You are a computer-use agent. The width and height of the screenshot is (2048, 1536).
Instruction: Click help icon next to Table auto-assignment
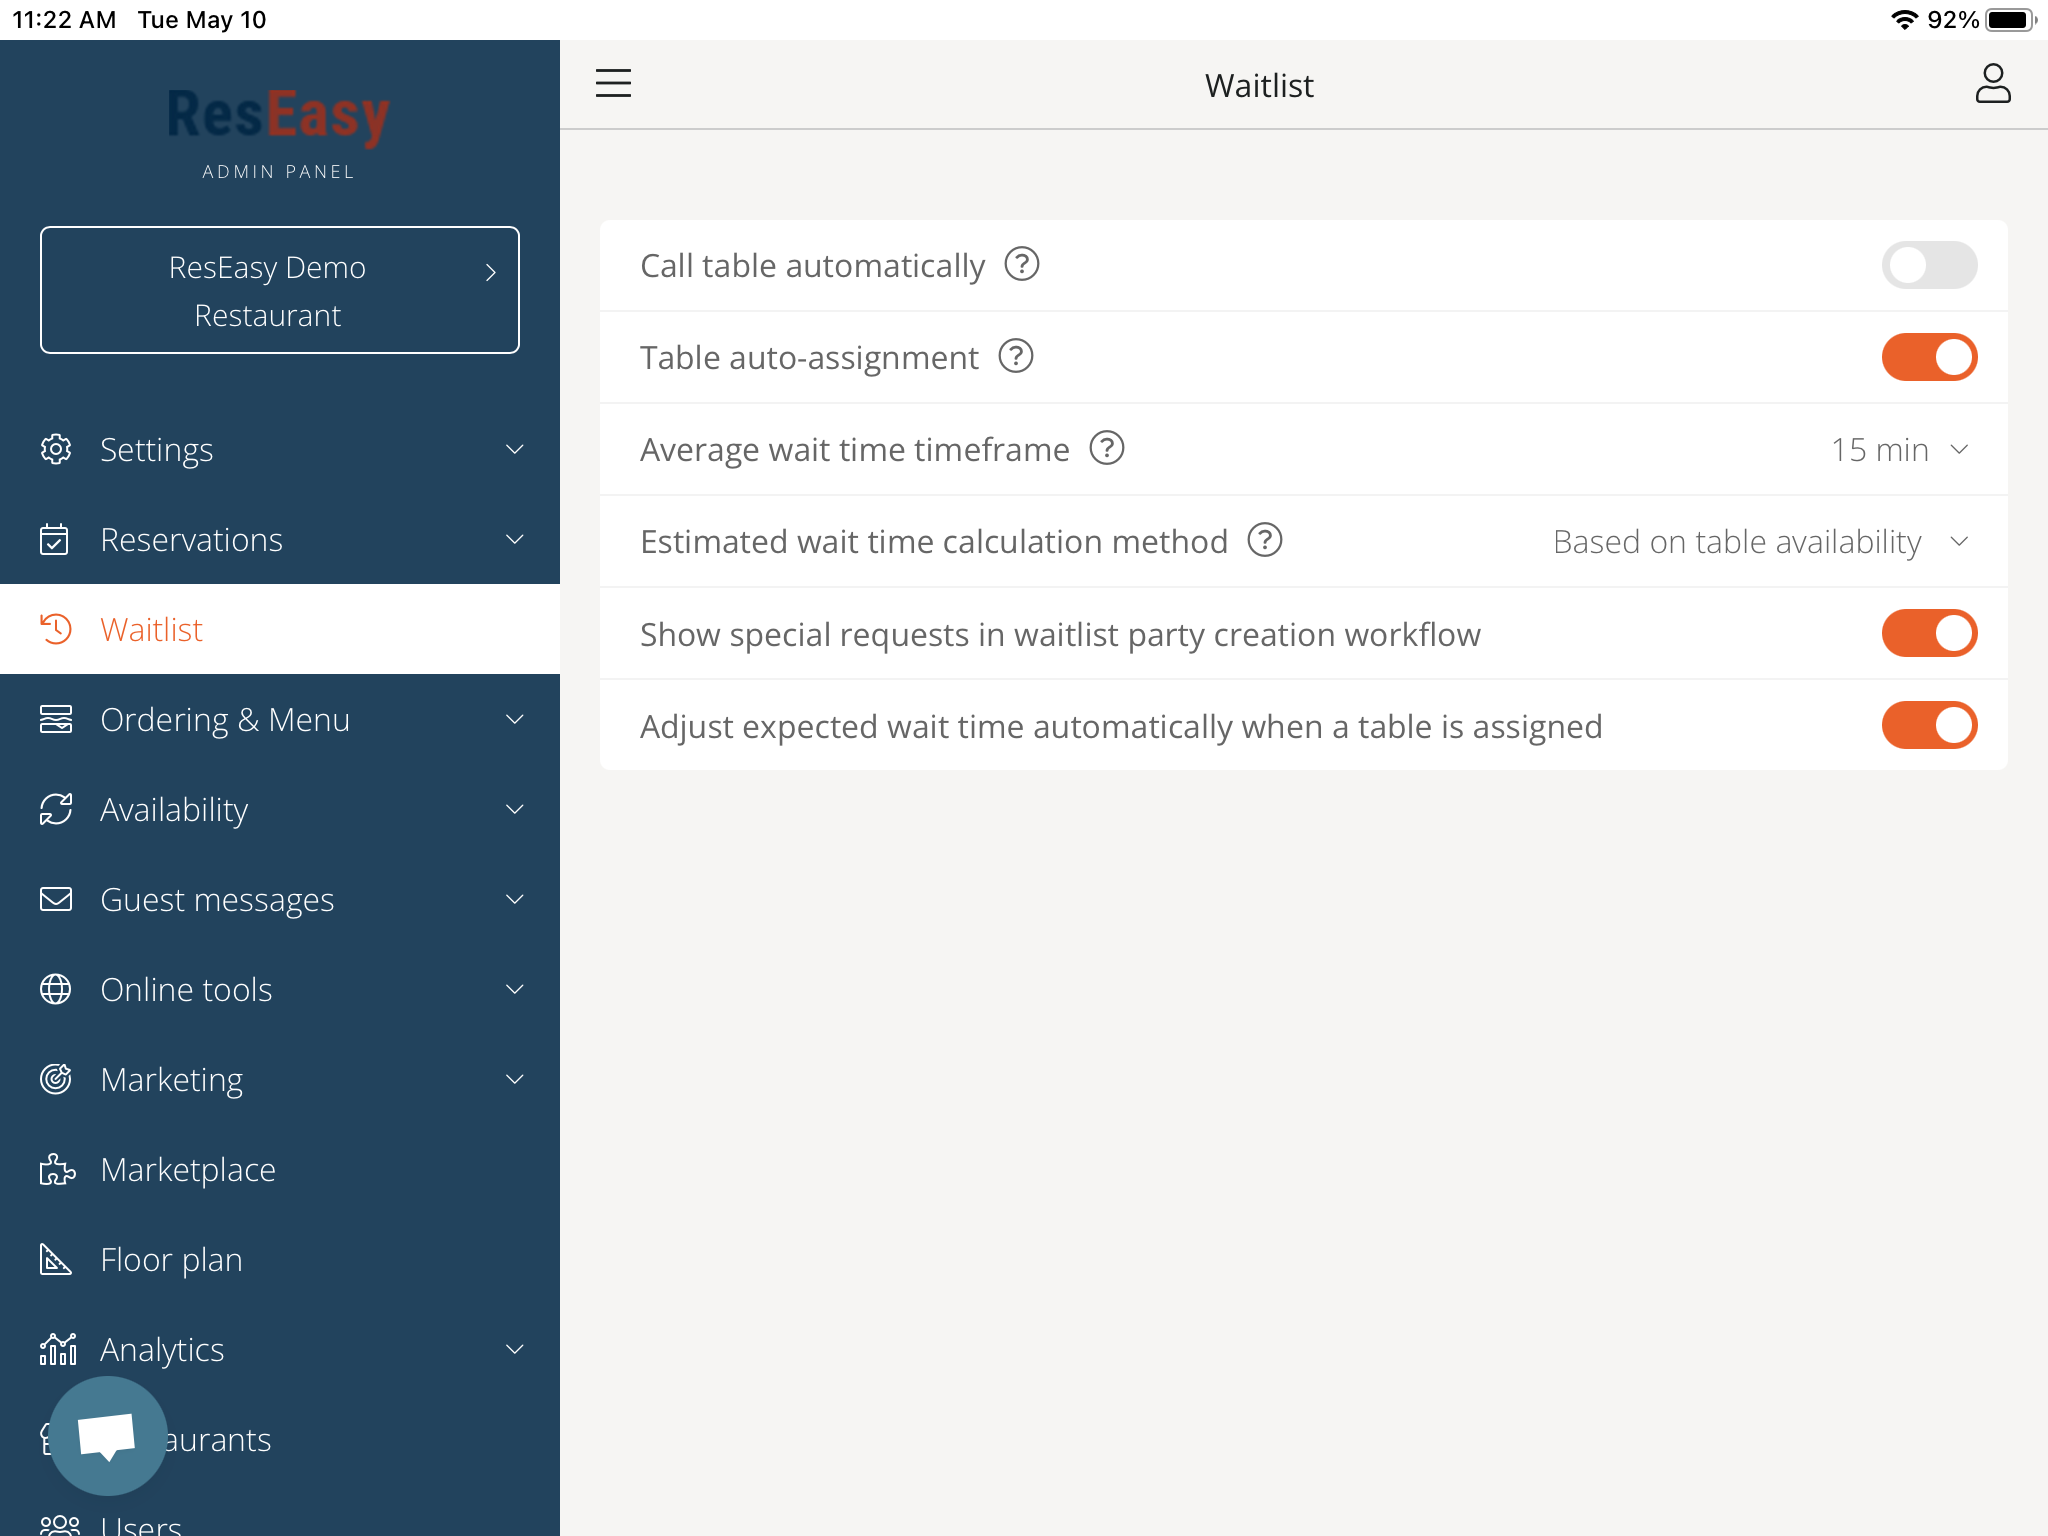pos(1016,357)
